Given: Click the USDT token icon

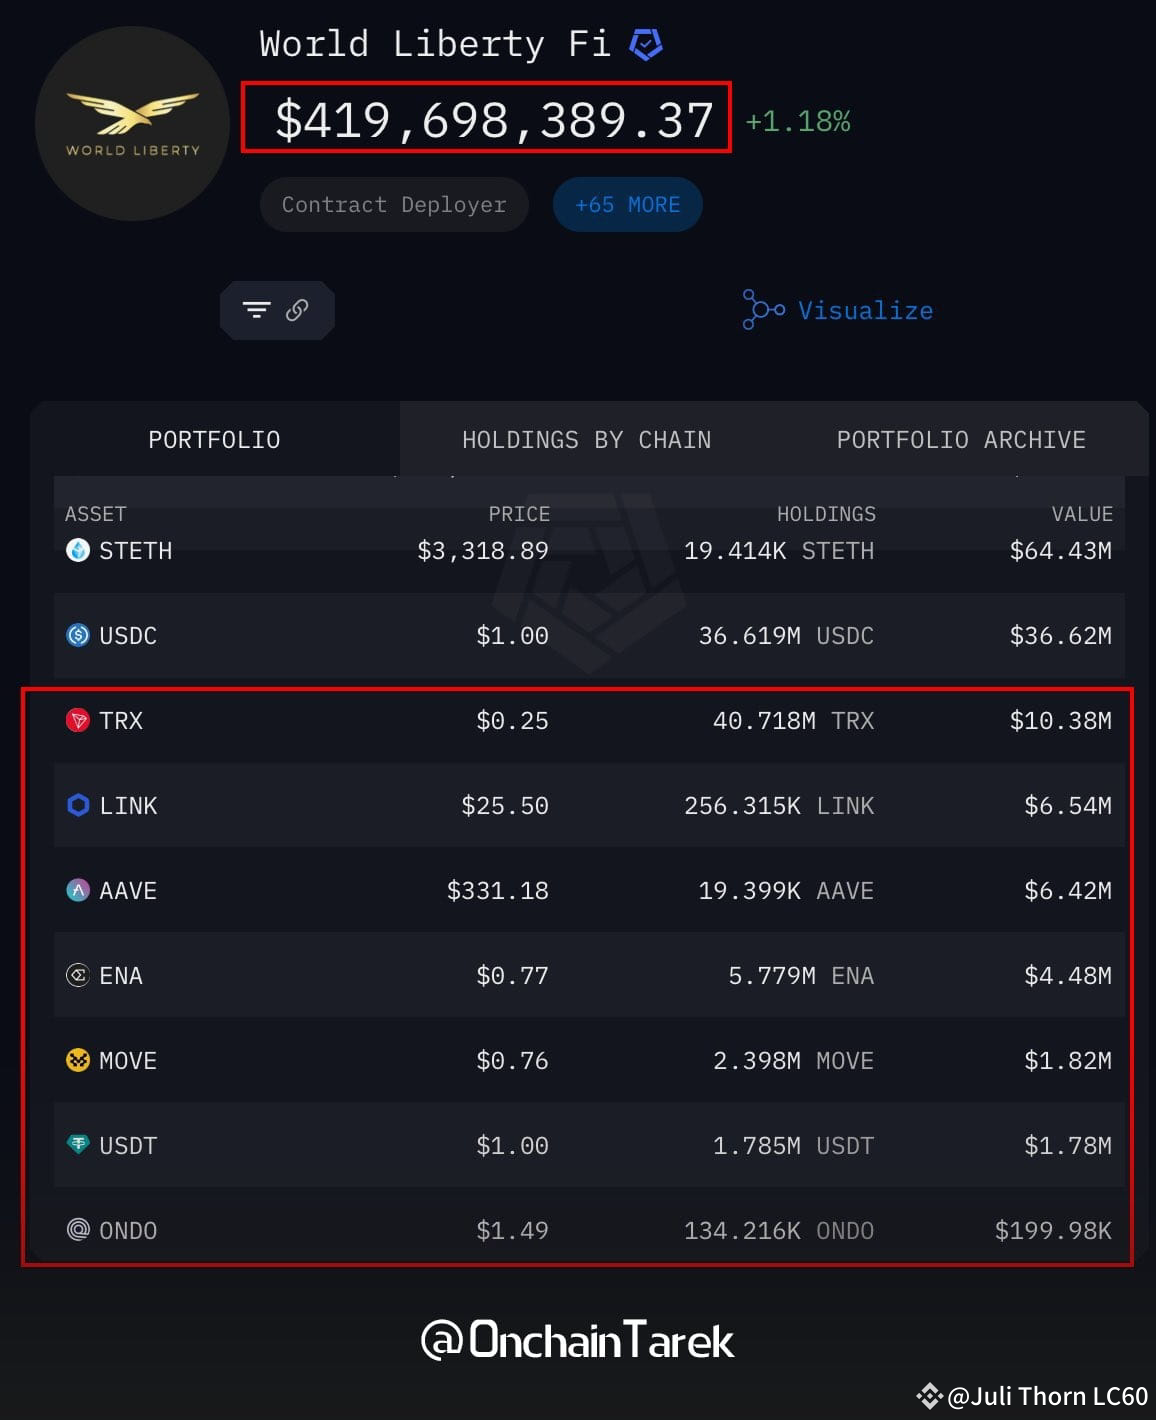Looking at the screenshot, I should 77,1145.
